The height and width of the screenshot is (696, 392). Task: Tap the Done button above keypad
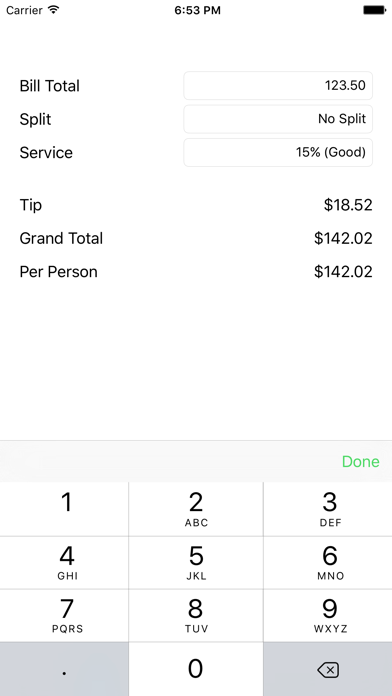click(x=360, y=462)
